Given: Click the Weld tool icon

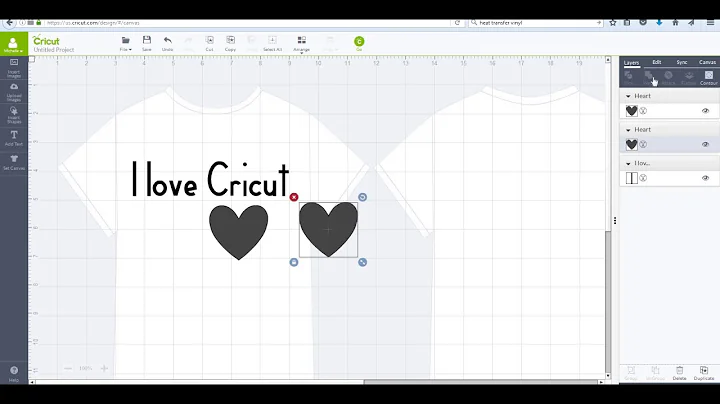Looking at the screenshot, I should (648, 78).
